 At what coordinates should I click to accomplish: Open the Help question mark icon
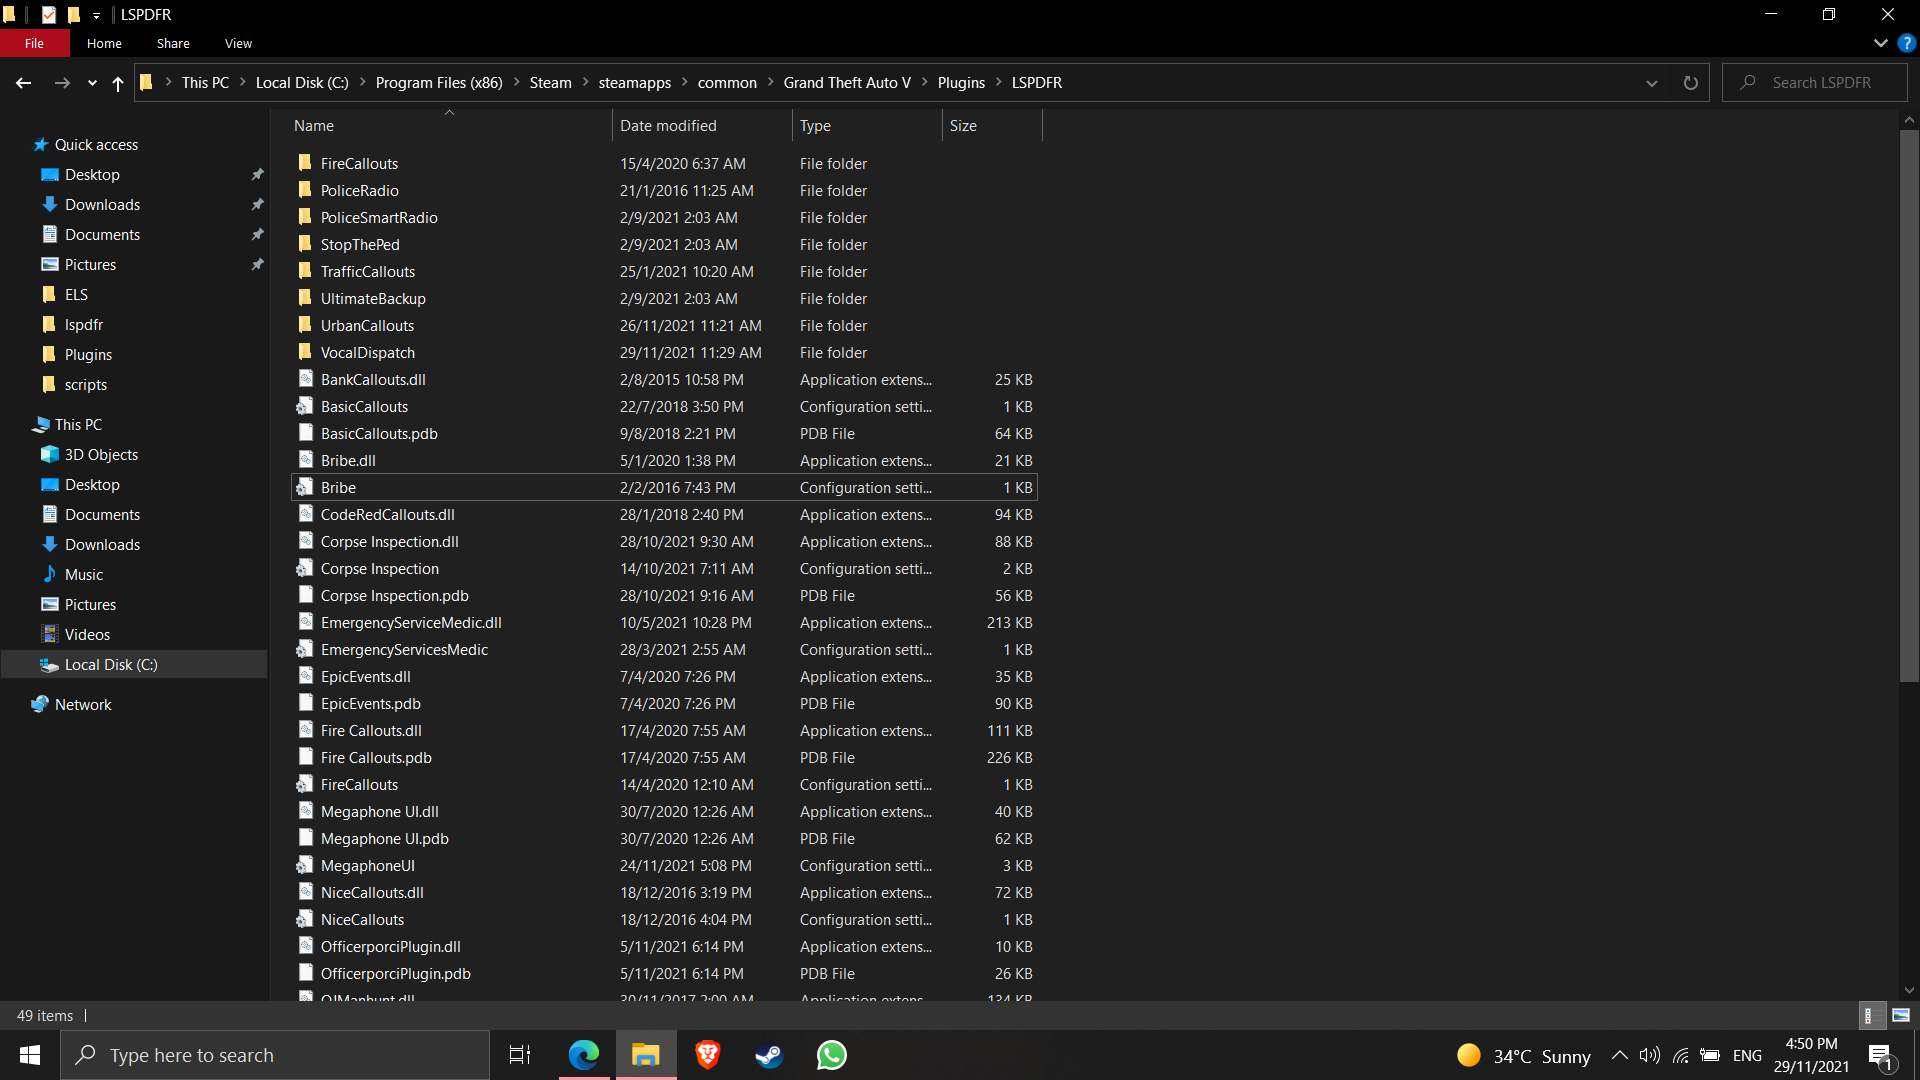point(1907,43)
